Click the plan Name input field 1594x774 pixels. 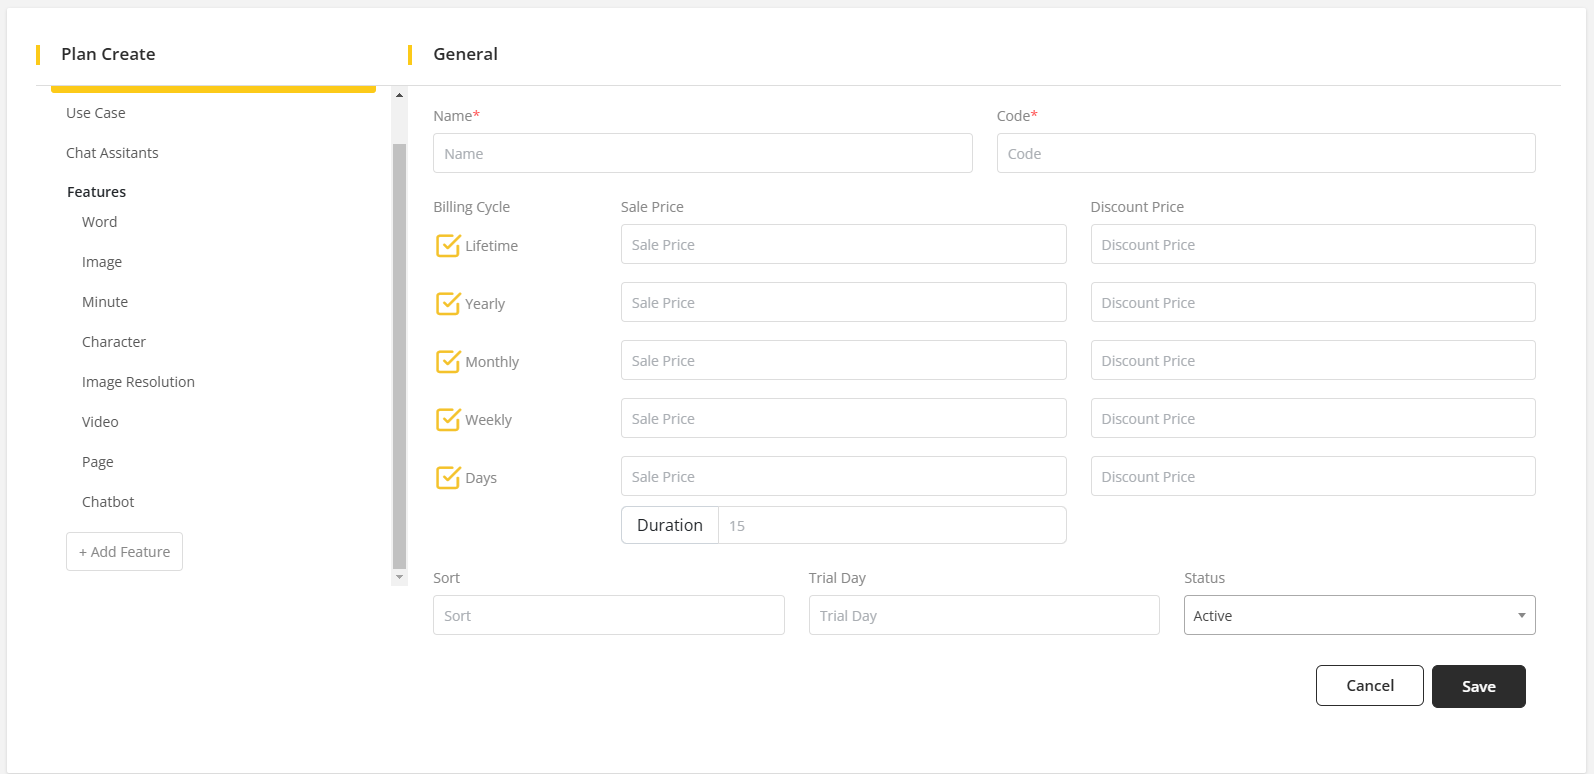pos(702,154)
